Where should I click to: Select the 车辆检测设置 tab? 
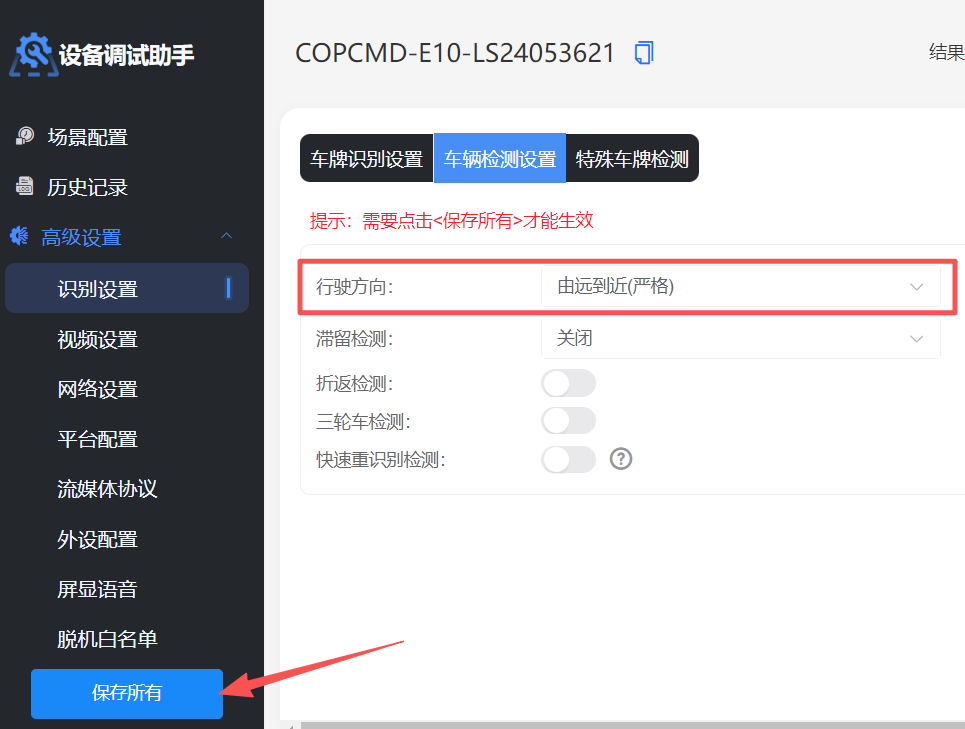point(500,159)
